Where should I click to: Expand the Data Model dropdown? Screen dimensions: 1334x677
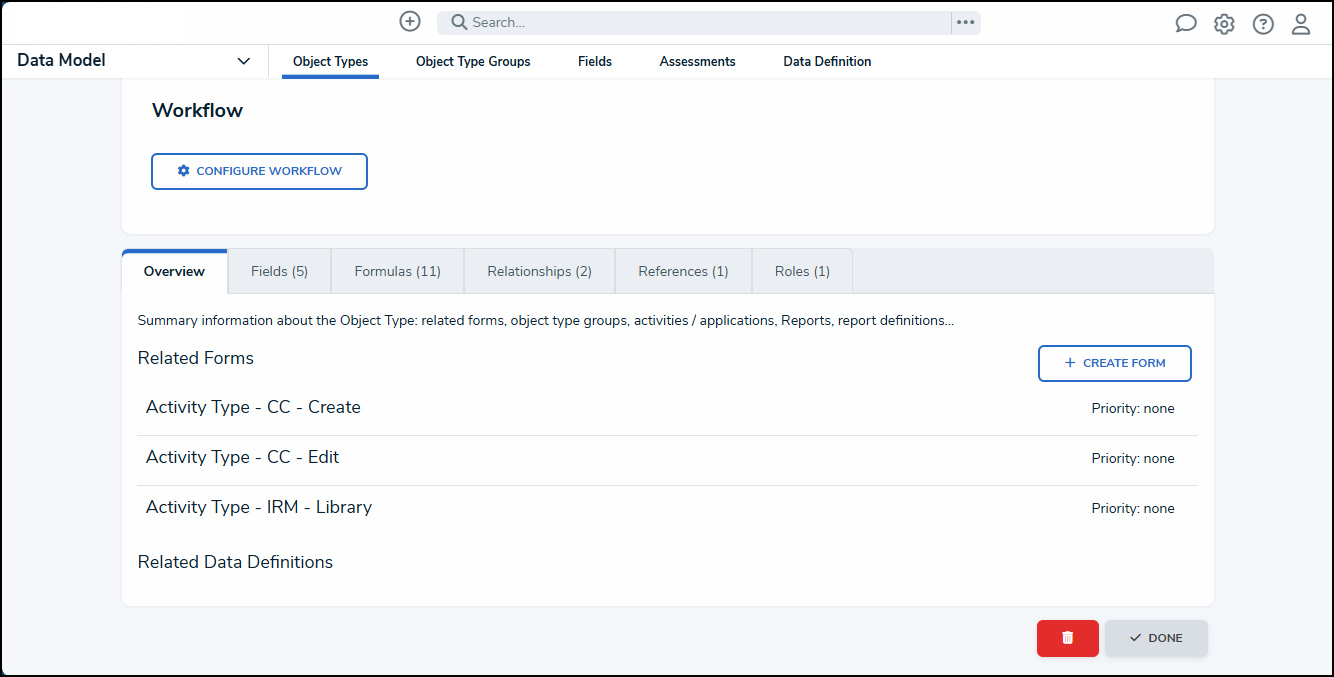(x=243, y=60)
